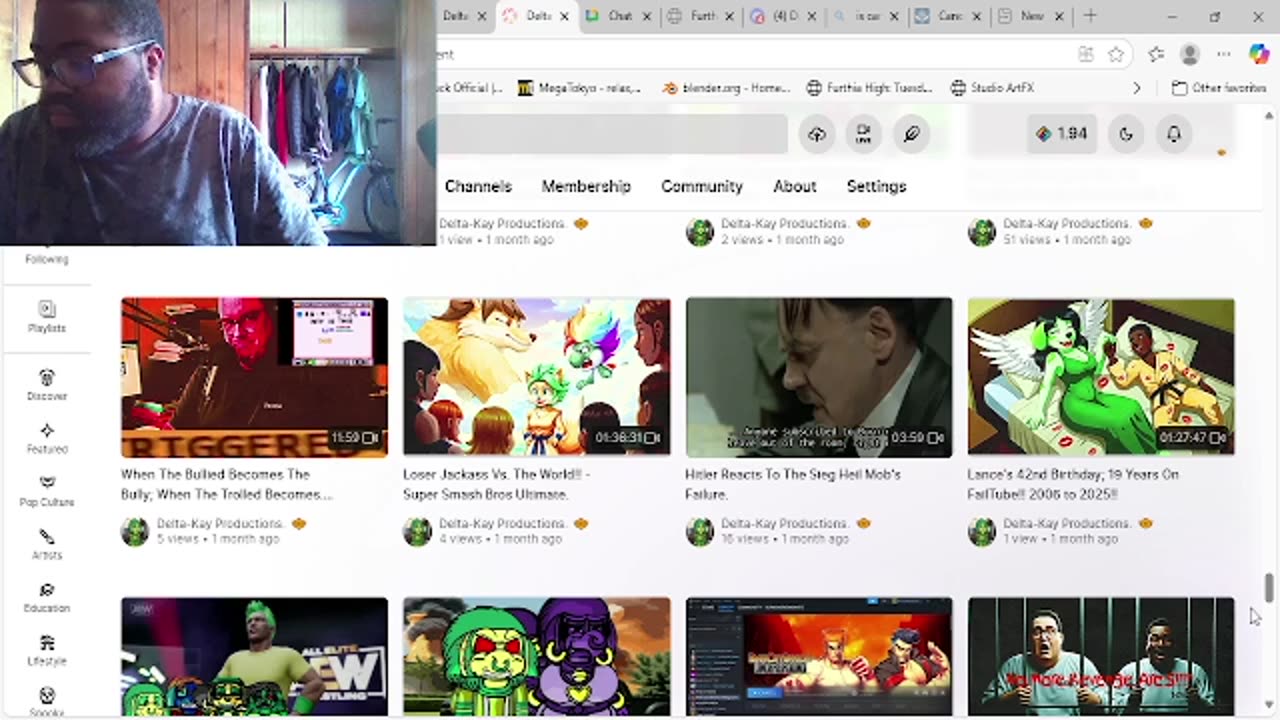
Task: Go to Discover in the sidebar
Action: point(47,385)
